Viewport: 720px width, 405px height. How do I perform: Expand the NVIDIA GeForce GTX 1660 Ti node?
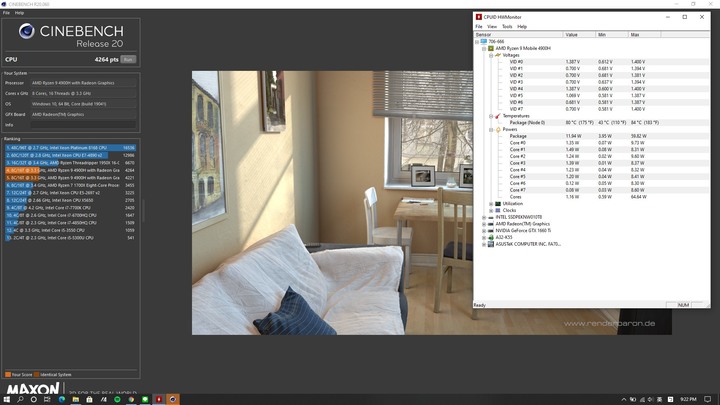click(484, 231)
